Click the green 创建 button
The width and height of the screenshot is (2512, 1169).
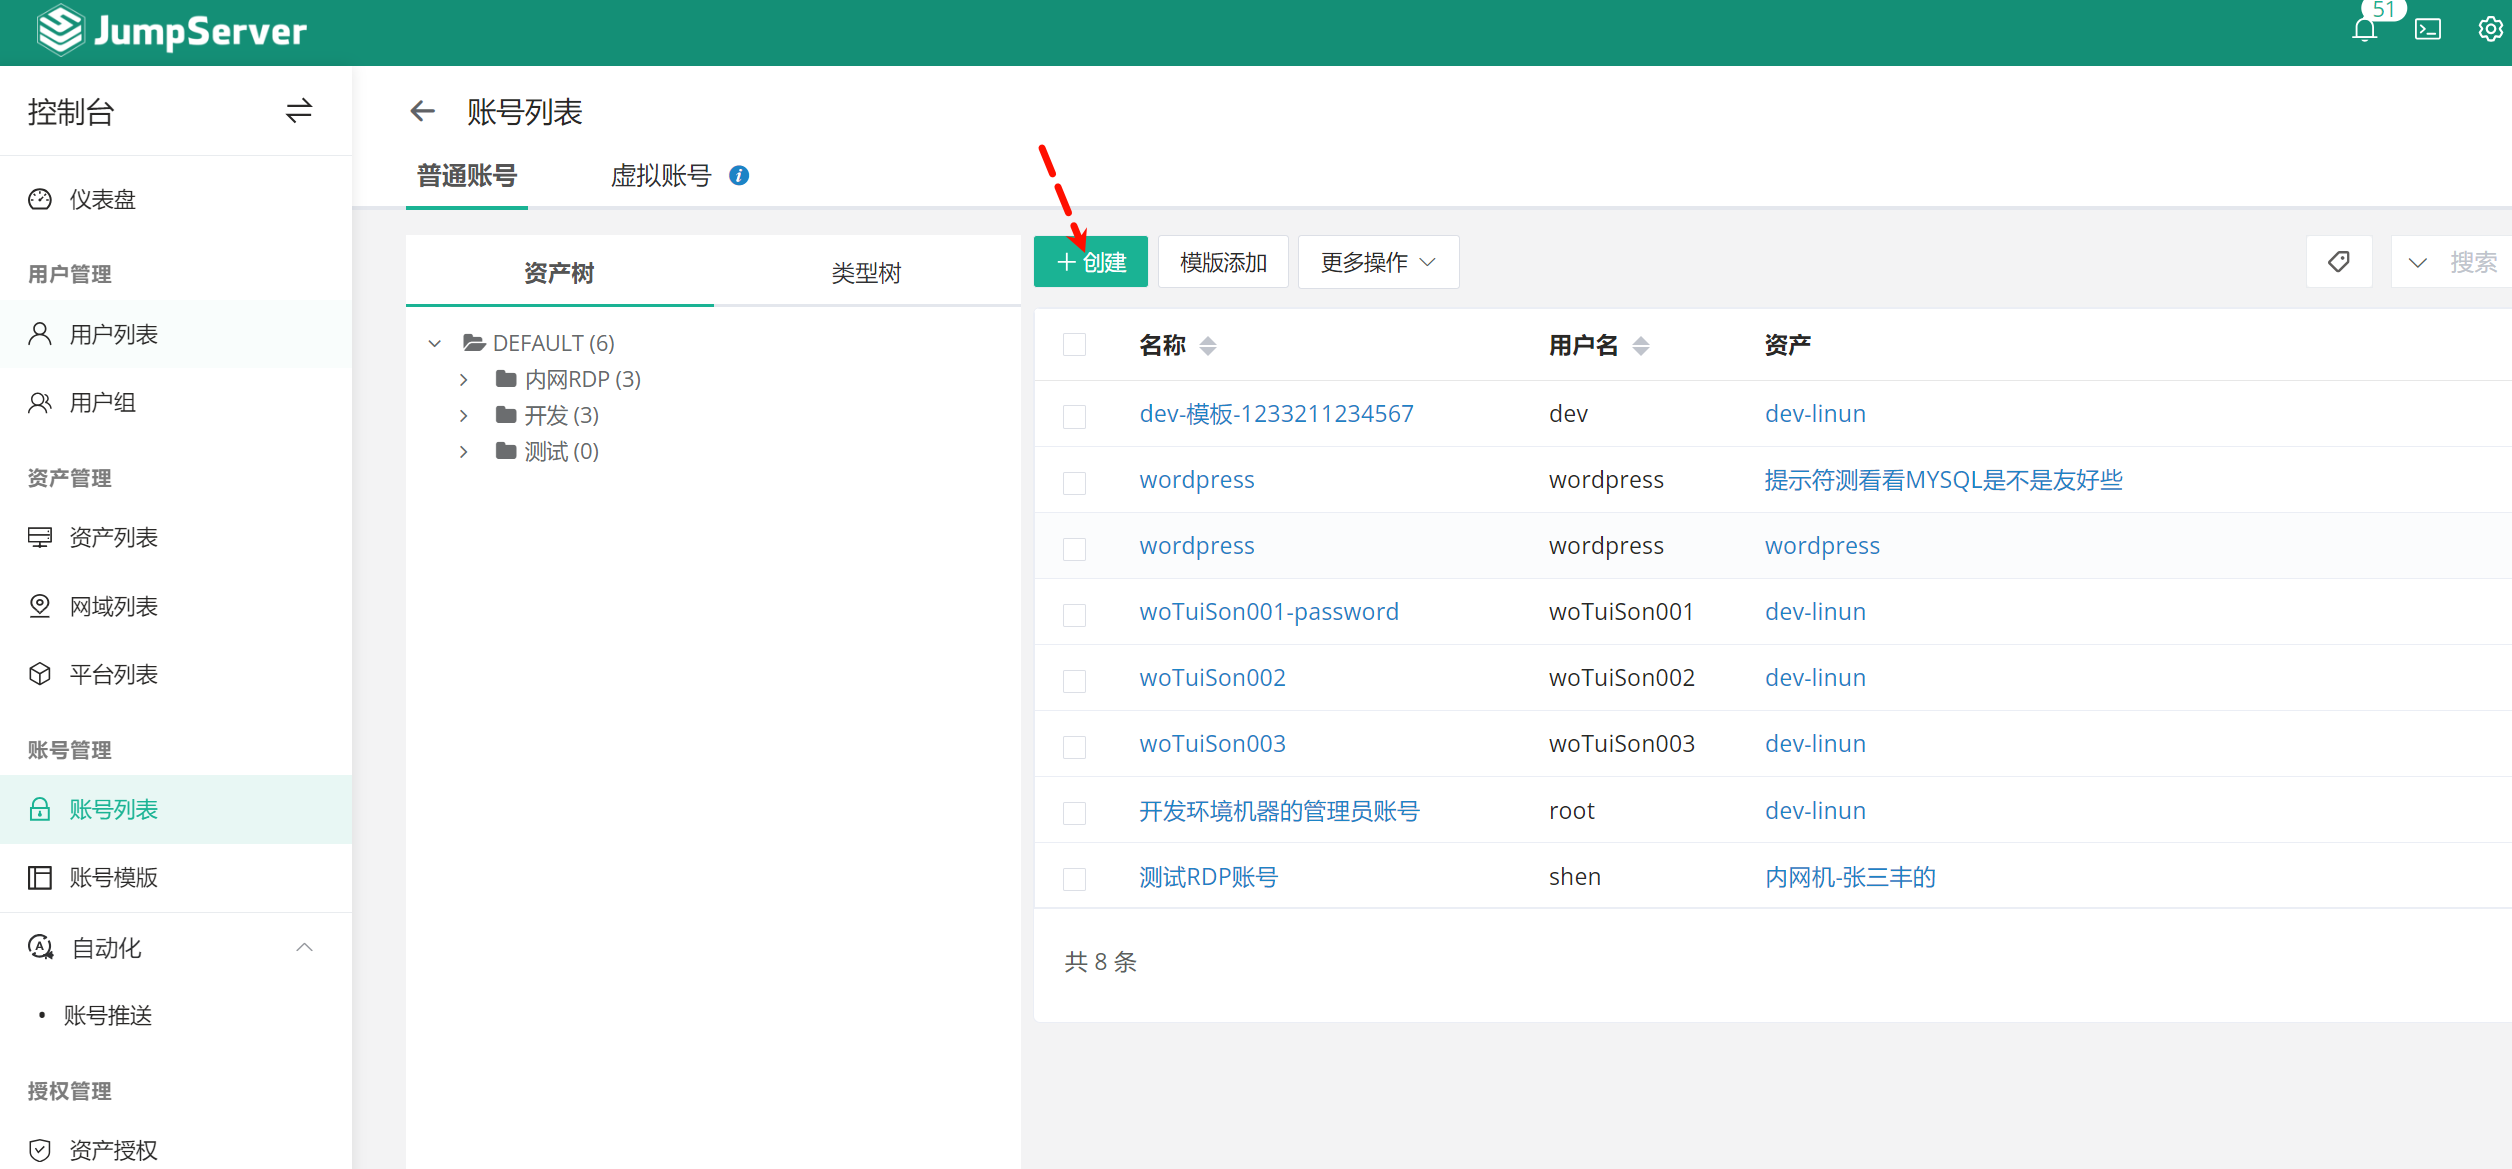click(x=1091, y=262)
